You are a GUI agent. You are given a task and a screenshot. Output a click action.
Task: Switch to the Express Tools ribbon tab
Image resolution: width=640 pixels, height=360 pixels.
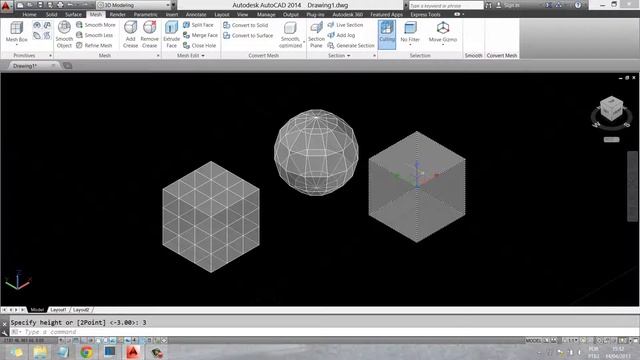click(x=425, y=14)
